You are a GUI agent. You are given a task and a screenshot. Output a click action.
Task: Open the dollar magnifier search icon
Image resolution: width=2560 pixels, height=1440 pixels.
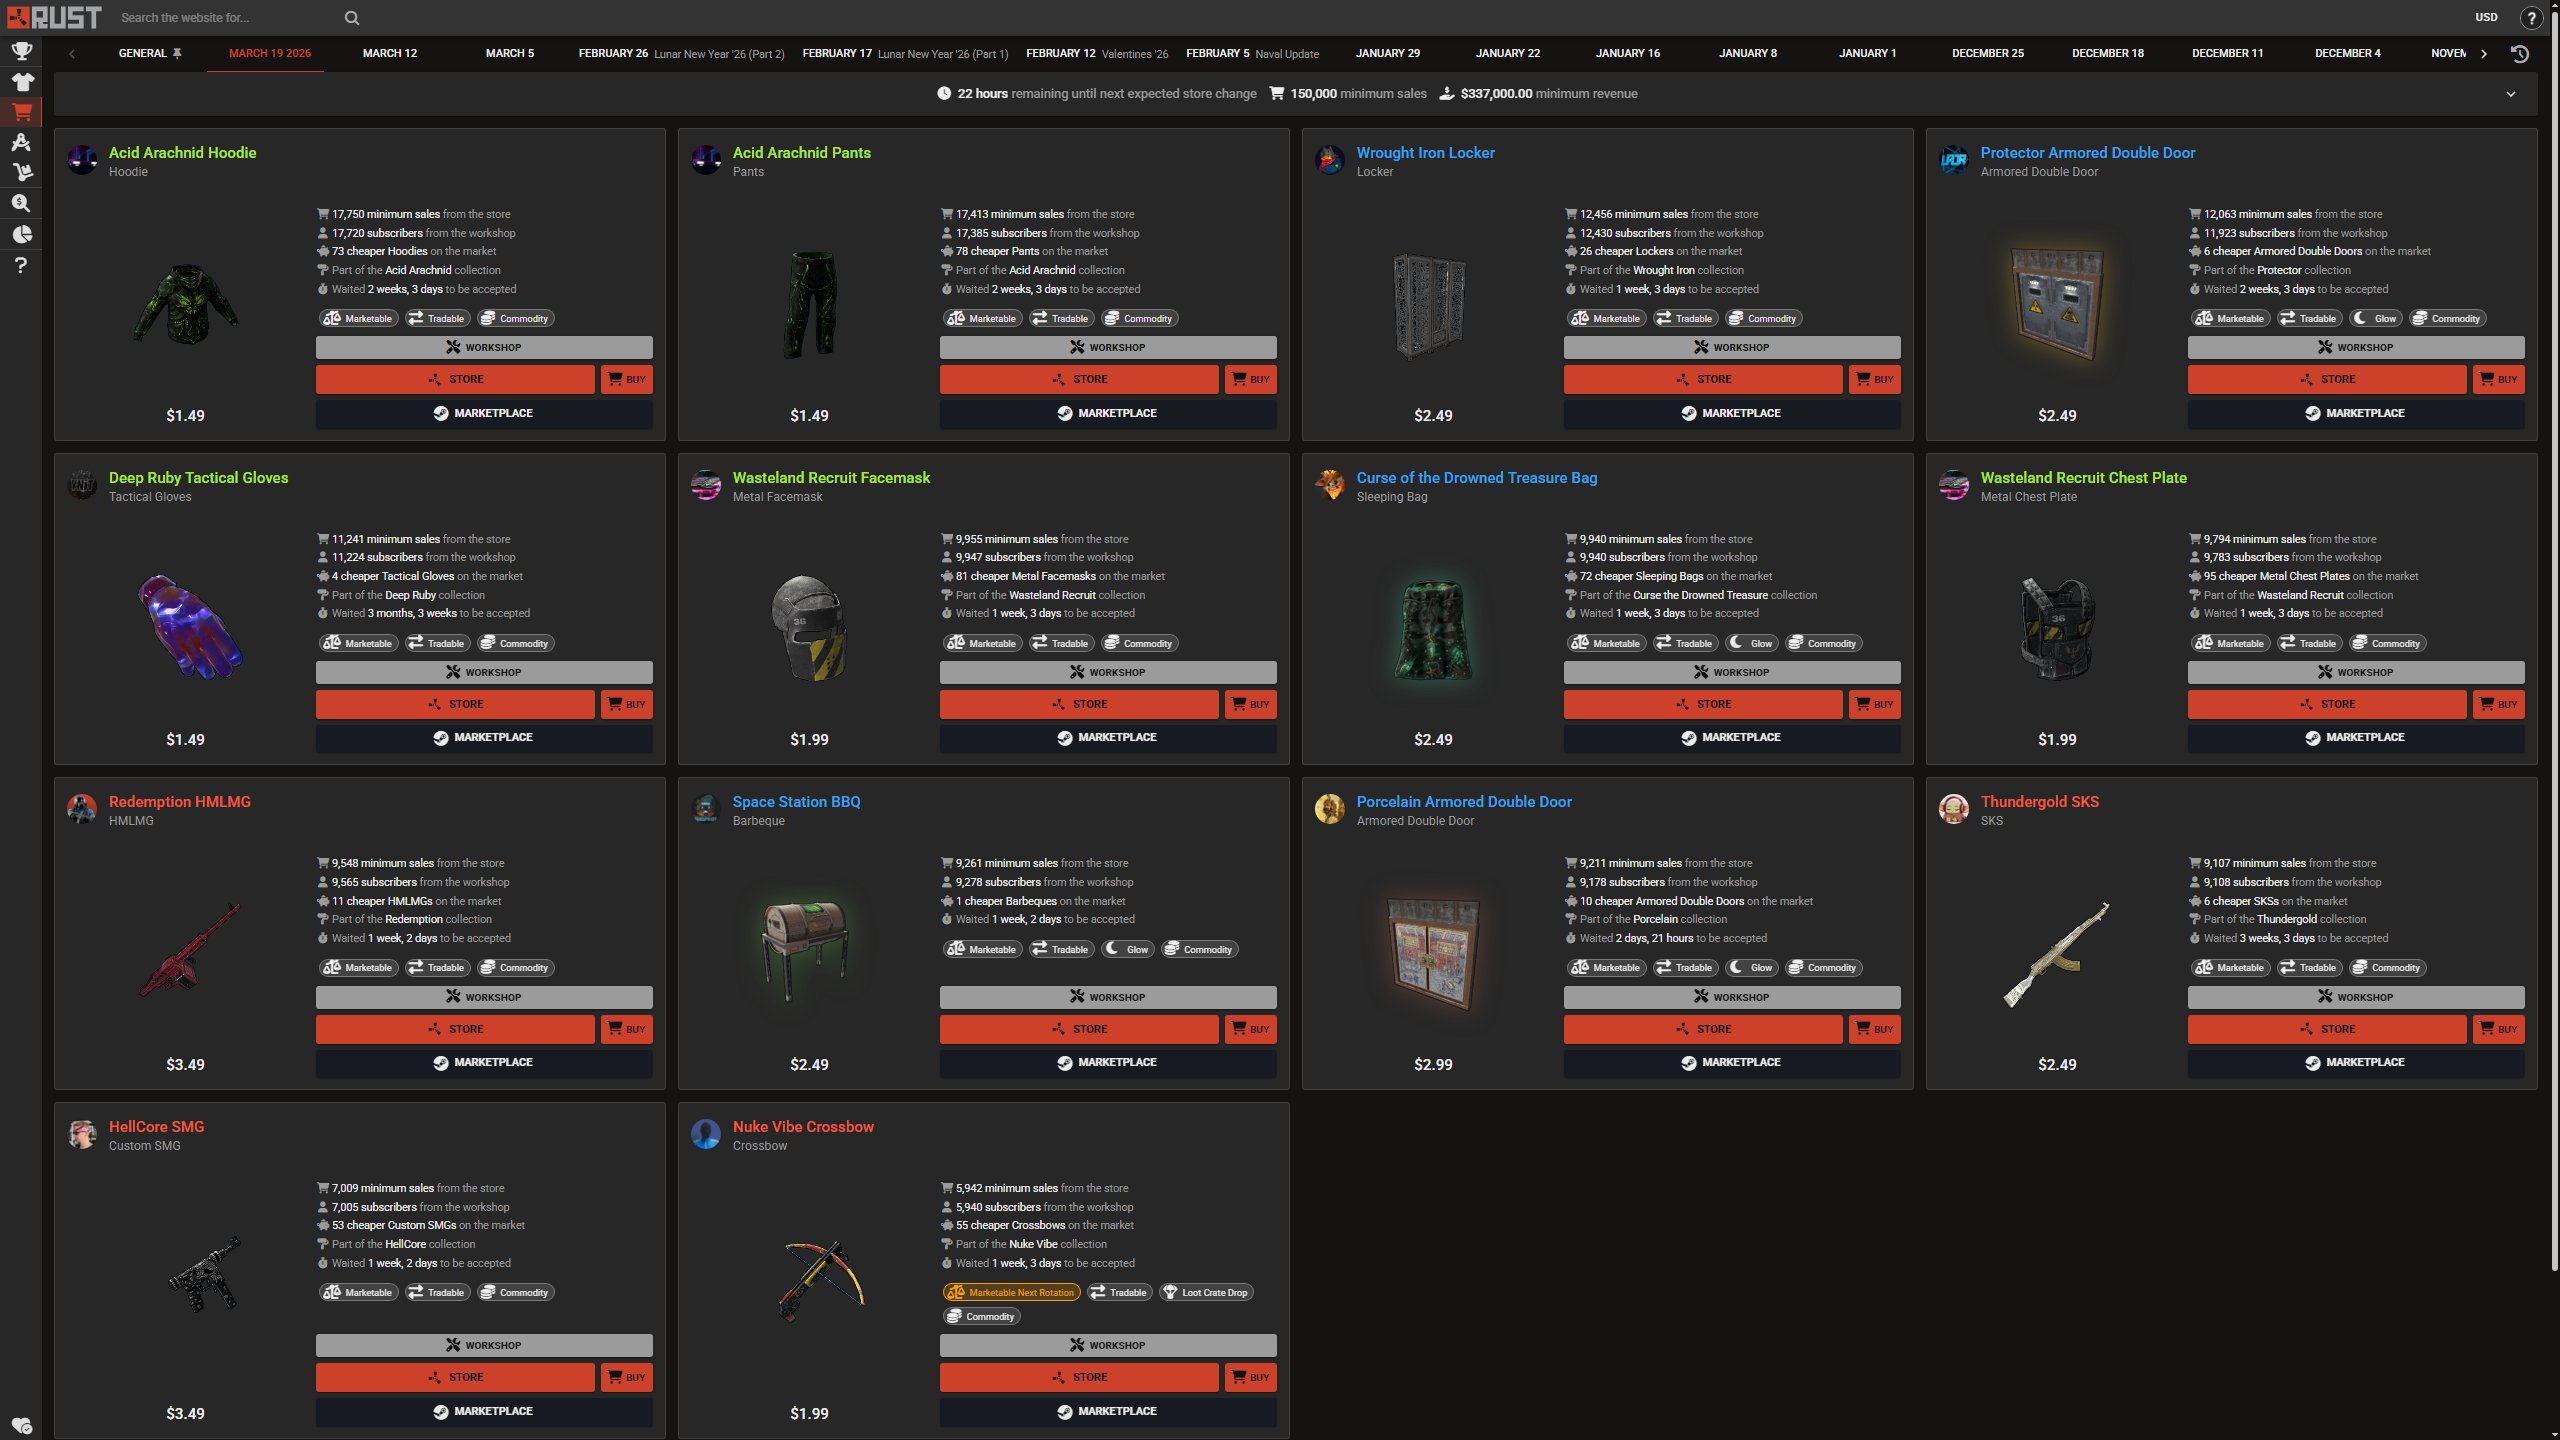(21, 204)
